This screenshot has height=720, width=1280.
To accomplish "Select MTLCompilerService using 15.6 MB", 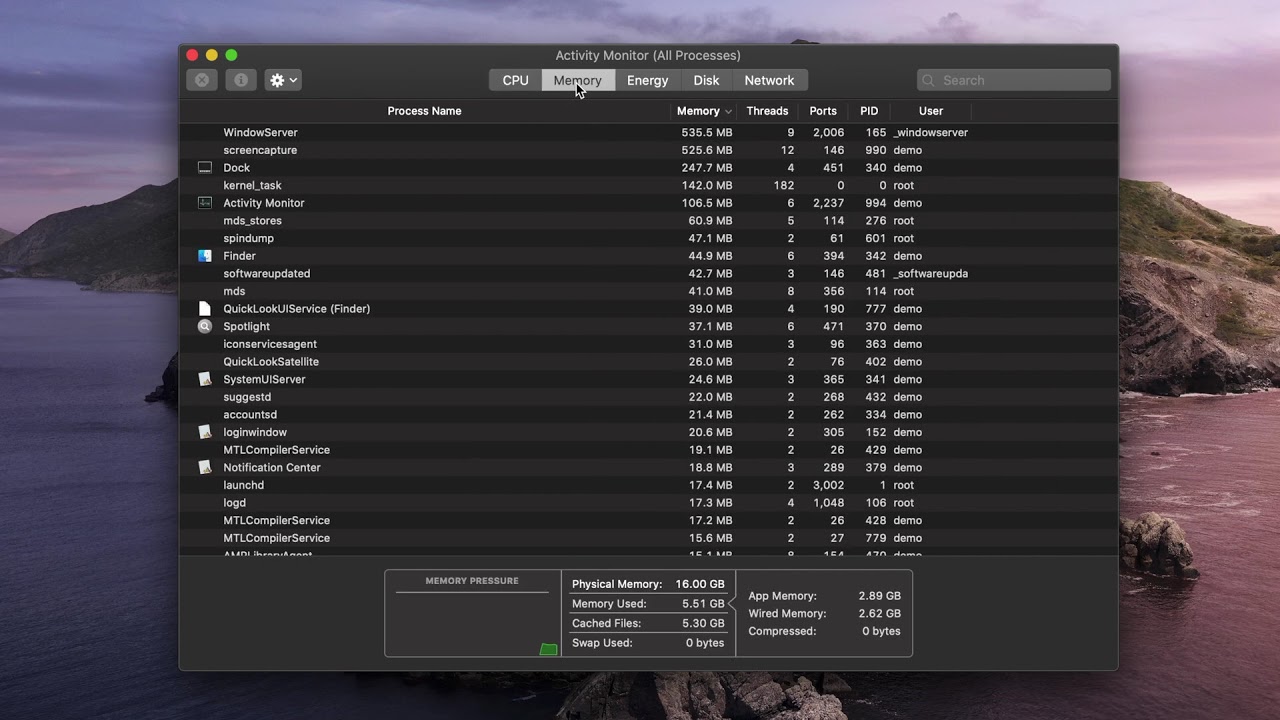I will point(648,538).
